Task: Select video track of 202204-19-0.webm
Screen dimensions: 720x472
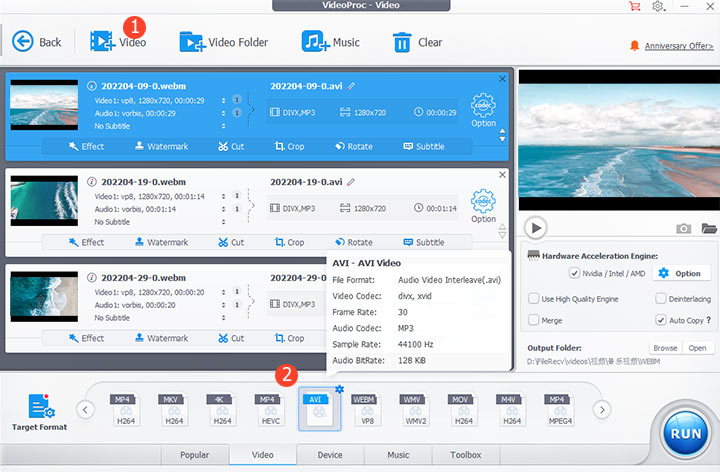Action: tap(224, 196)
